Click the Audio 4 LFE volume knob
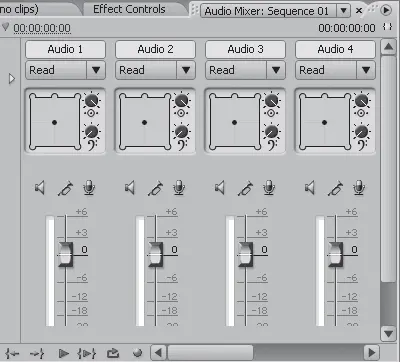Viewport: 400px width, 362px height. coord(361,132)
